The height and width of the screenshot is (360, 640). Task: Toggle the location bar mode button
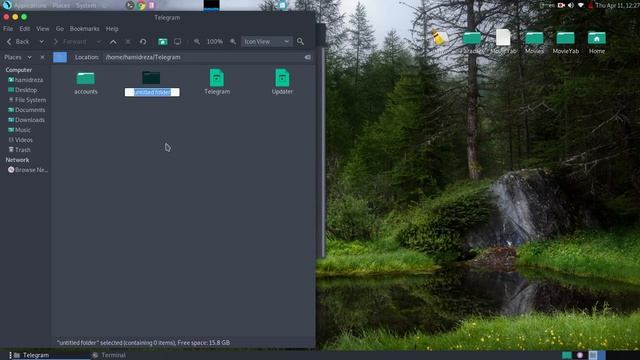tap(60, 58)
